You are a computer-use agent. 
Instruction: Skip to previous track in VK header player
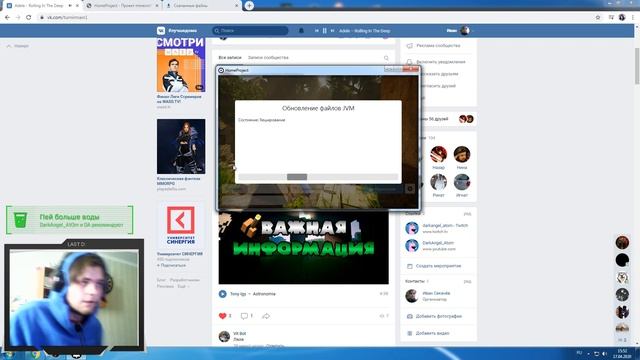(316, 31)
